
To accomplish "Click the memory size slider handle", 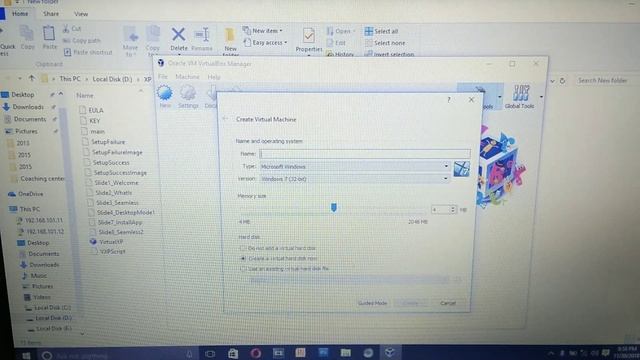I will [x=333, y=207].
